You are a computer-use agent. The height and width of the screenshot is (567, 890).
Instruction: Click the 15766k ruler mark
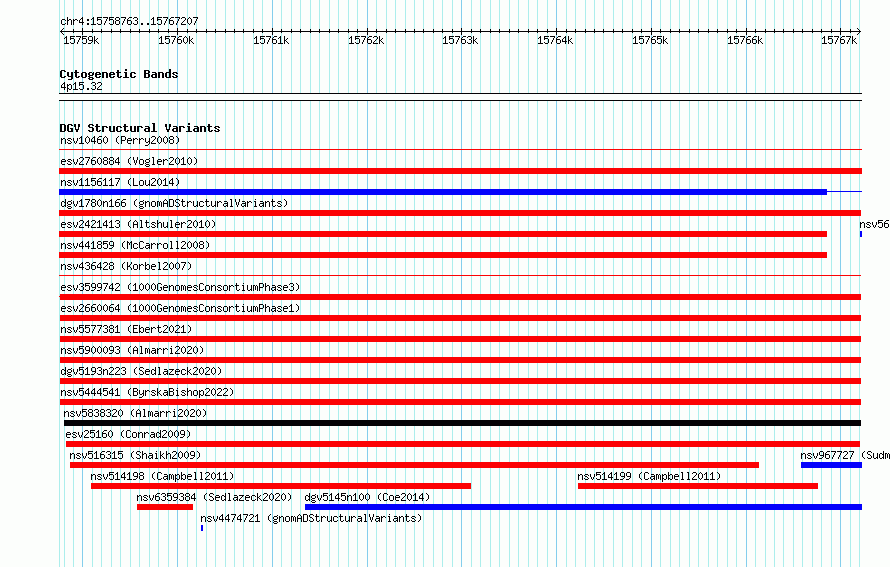[x=745, y=40]
